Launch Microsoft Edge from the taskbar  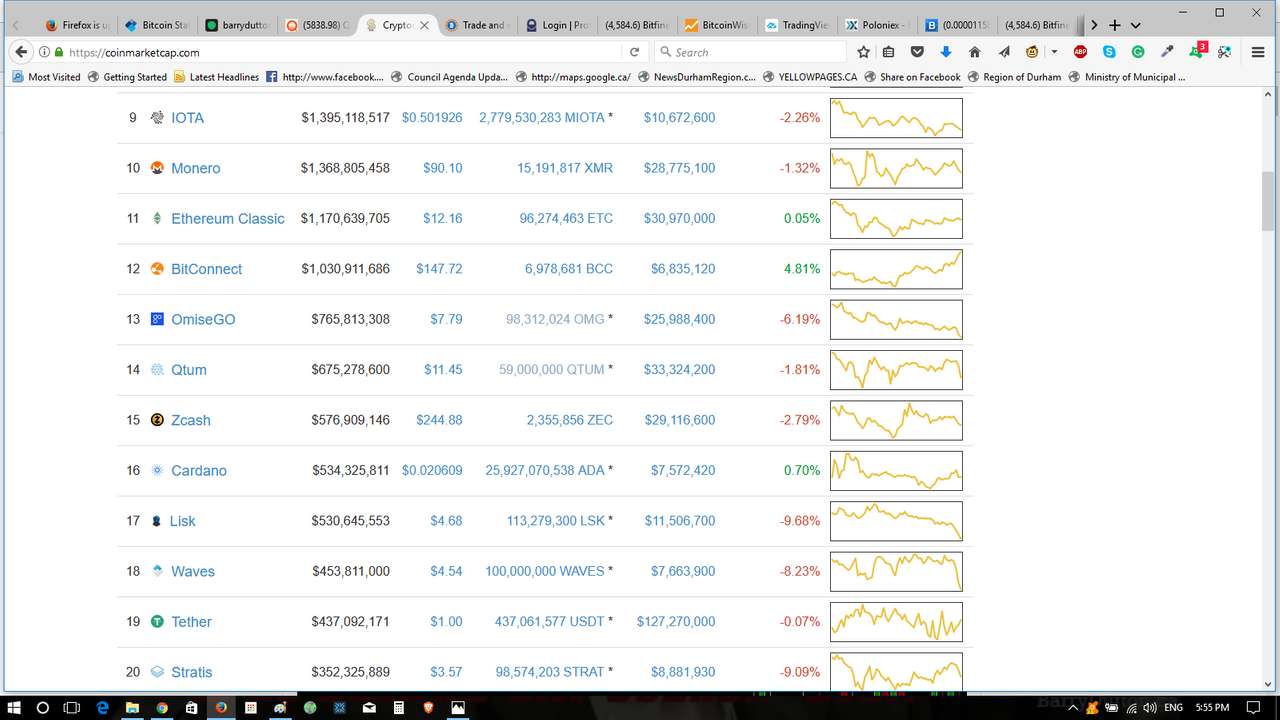(102, 707)
